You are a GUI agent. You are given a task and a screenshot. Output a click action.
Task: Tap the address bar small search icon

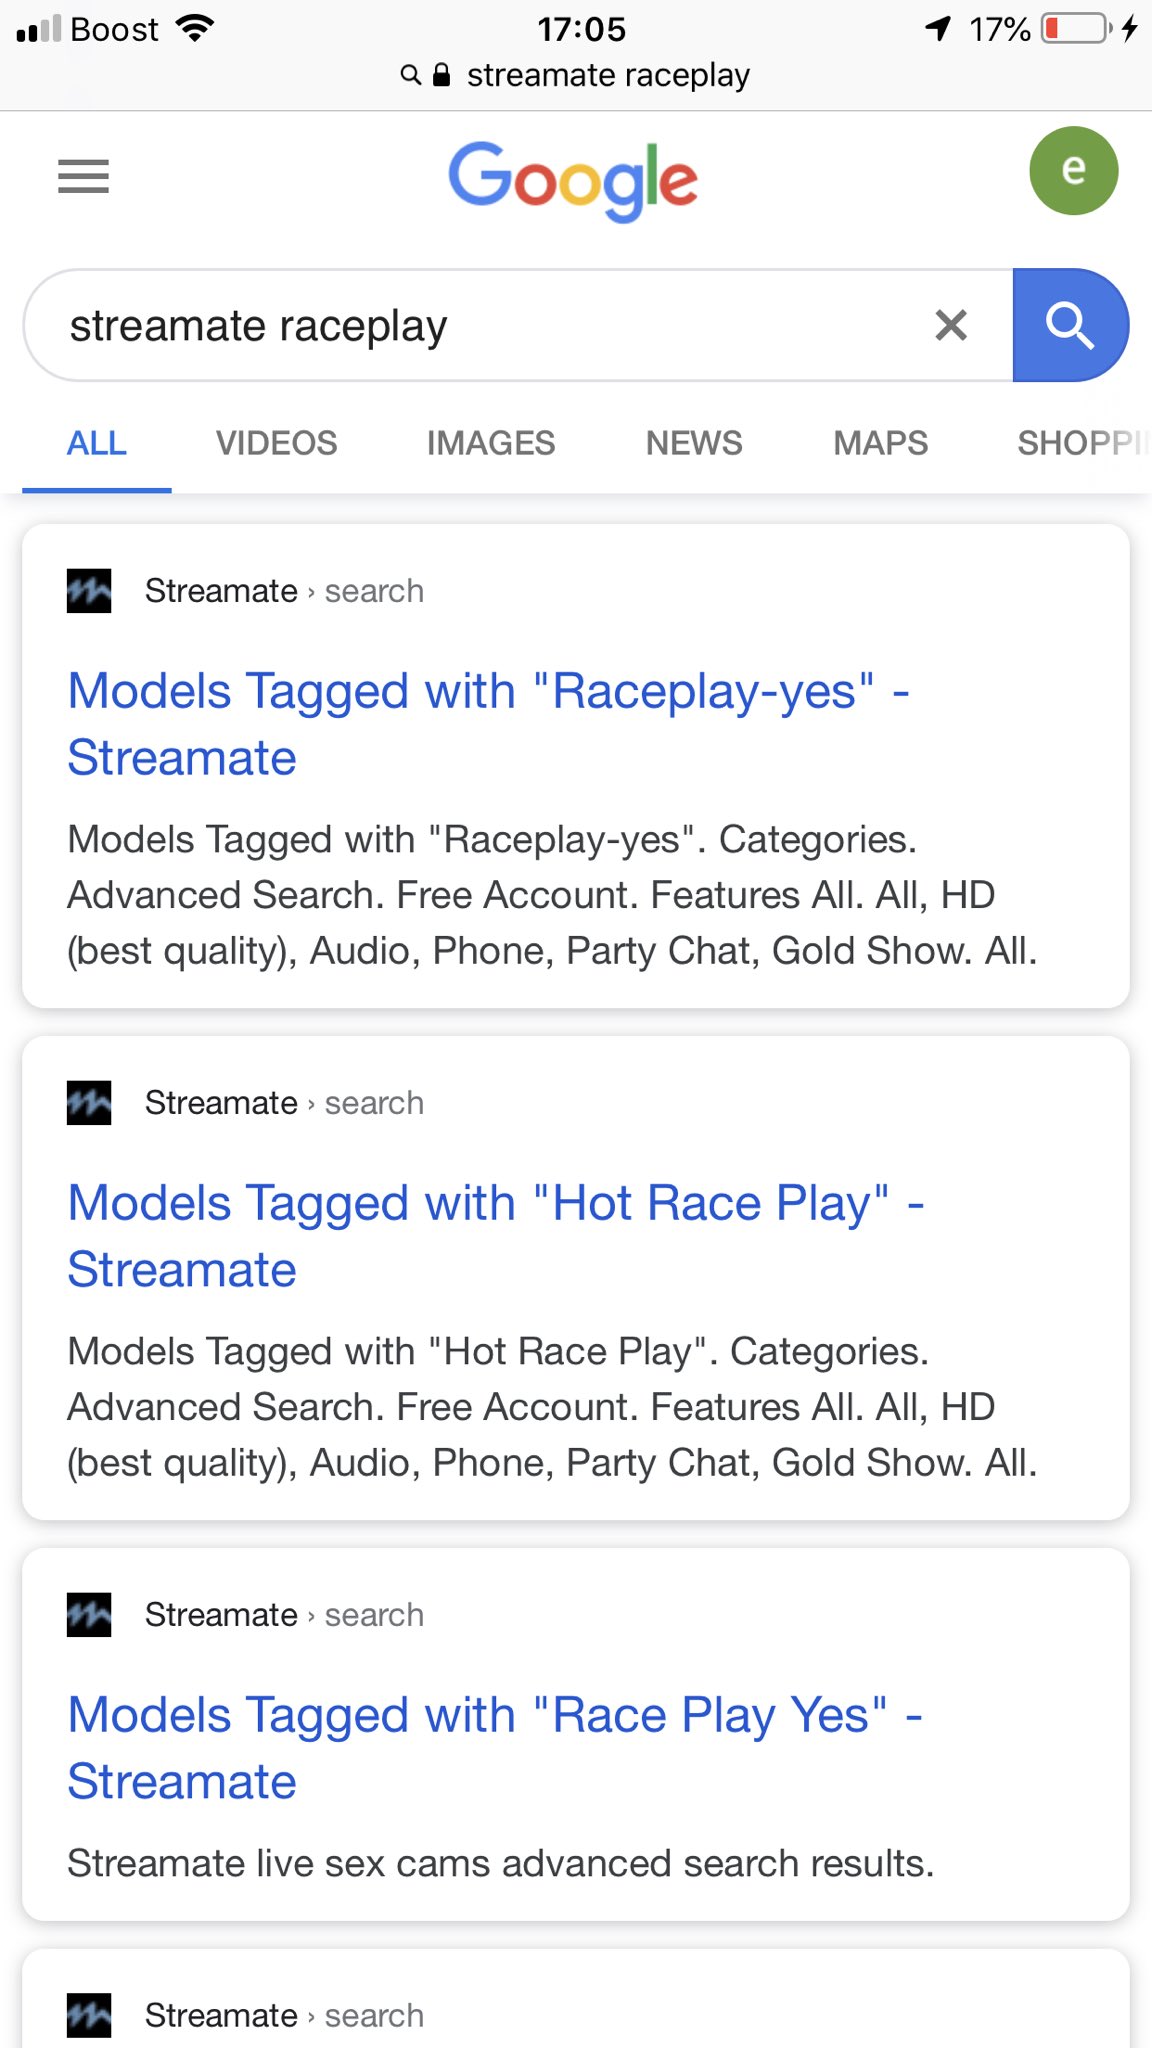coord(410,75)
